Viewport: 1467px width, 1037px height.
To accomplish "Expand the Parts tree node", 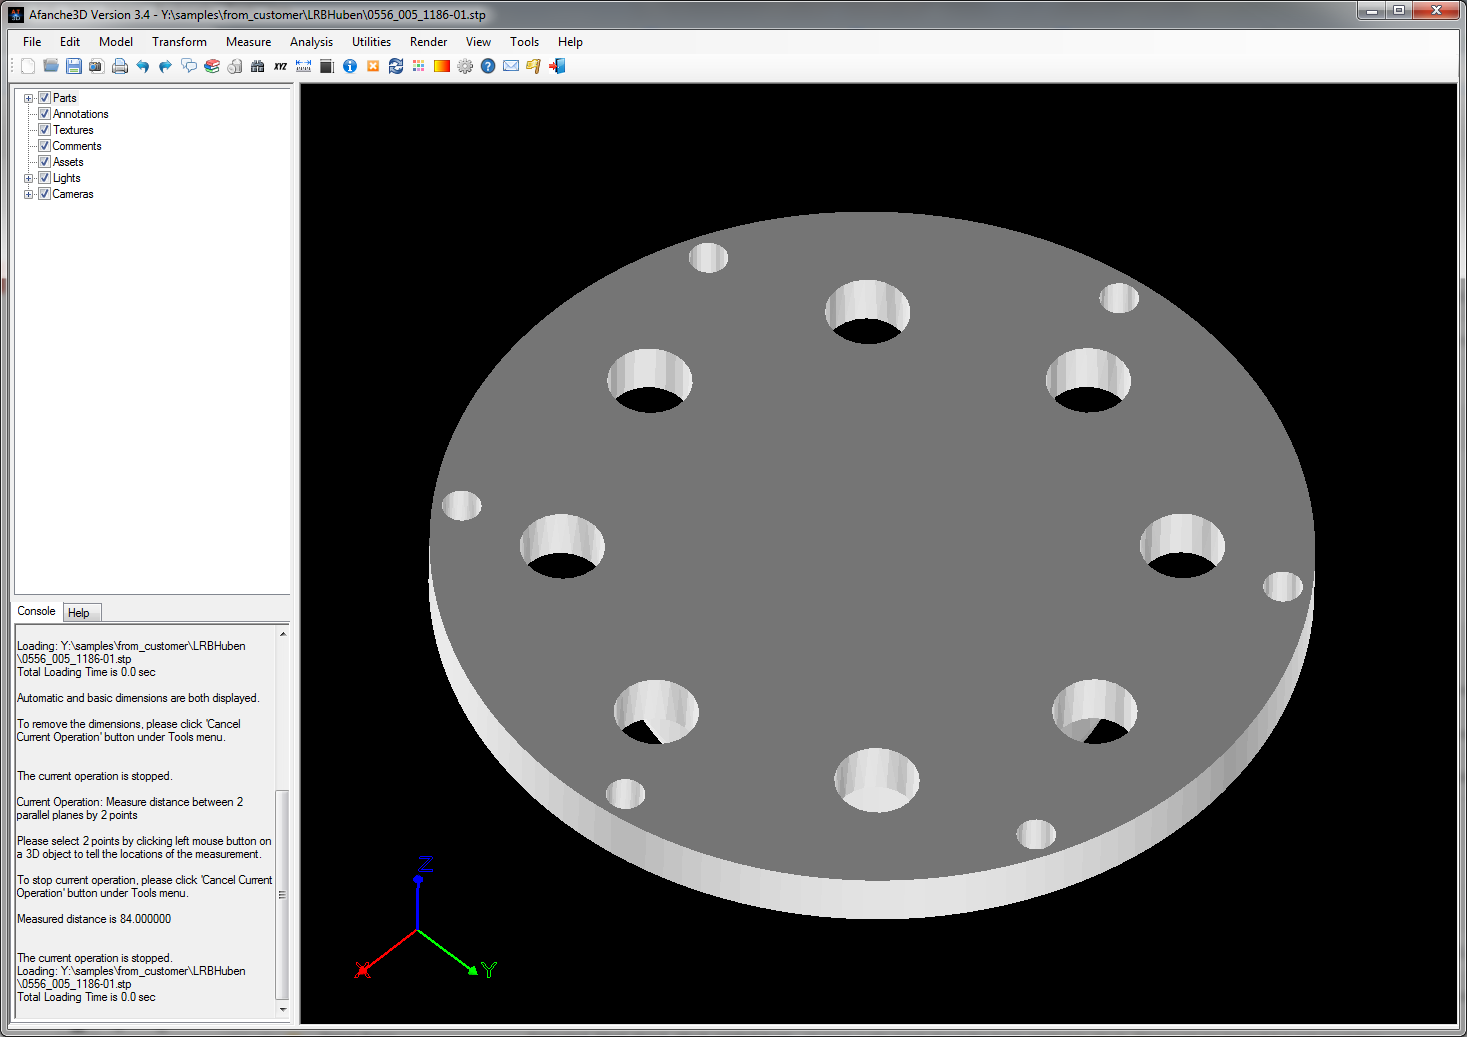I will coord(29,98).
